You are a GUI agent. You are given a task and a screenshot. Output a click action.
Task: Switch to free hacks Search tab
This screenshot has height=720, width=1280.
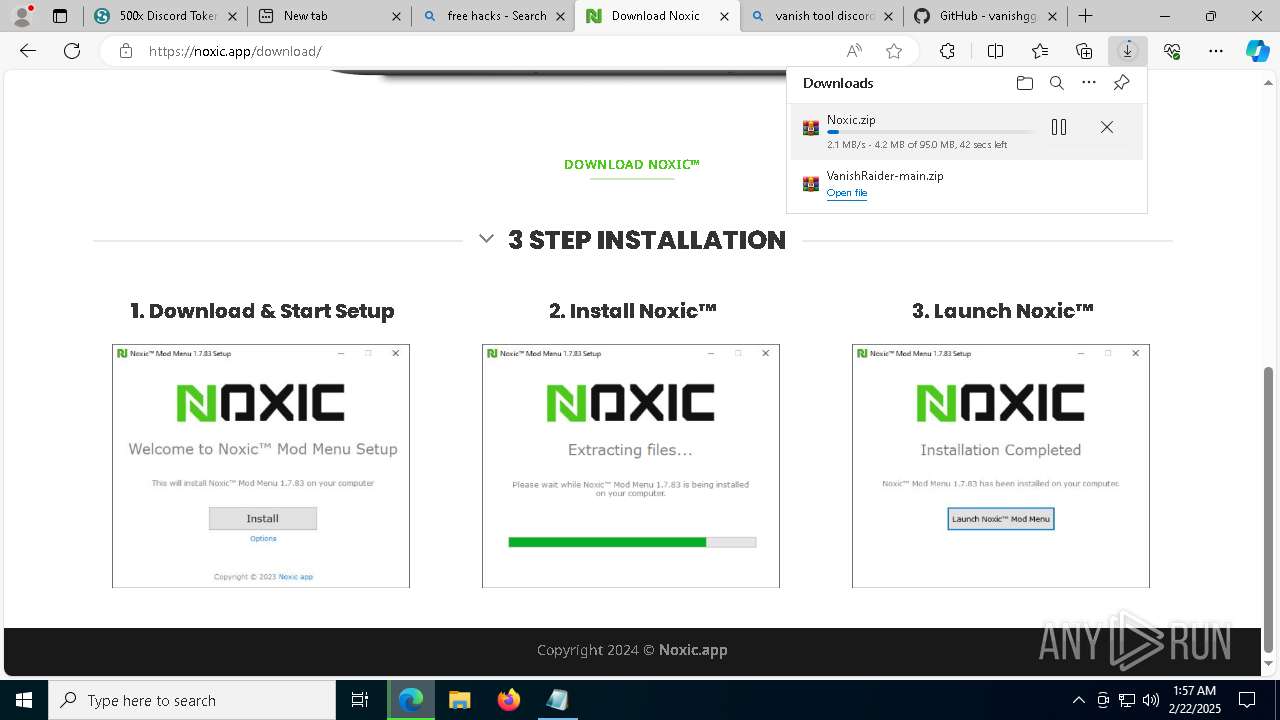pos(492,16)
